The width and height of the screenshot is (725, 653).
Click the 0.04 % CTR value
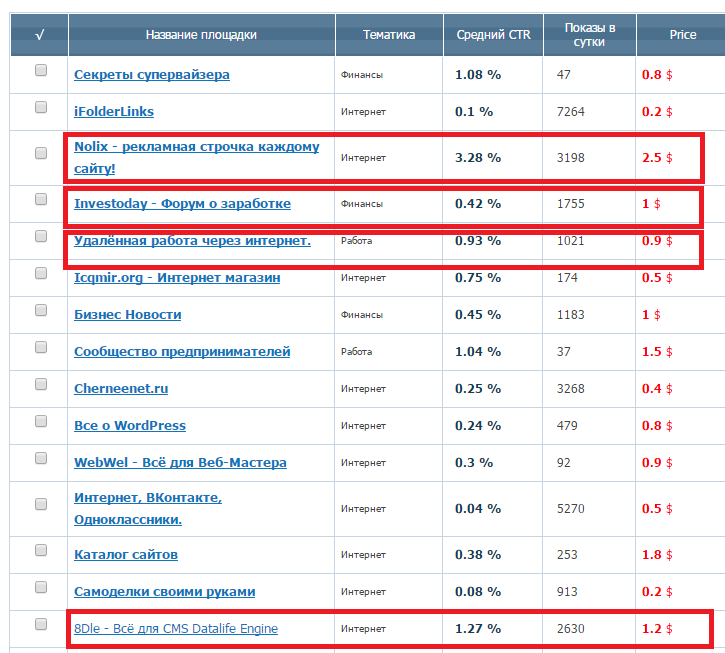[x=478, y=509]
